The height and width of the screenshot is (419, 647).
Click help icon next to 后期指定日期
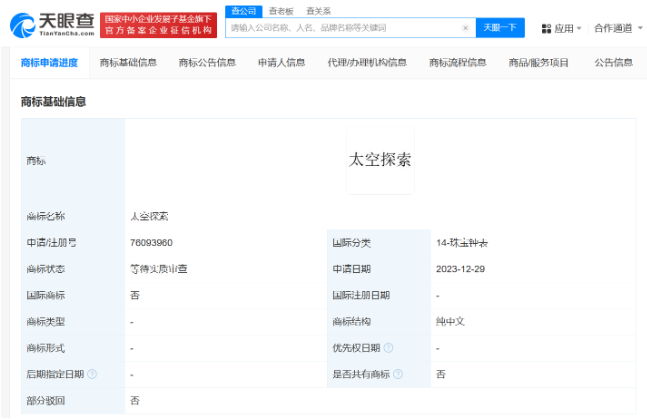click(92, 374)
